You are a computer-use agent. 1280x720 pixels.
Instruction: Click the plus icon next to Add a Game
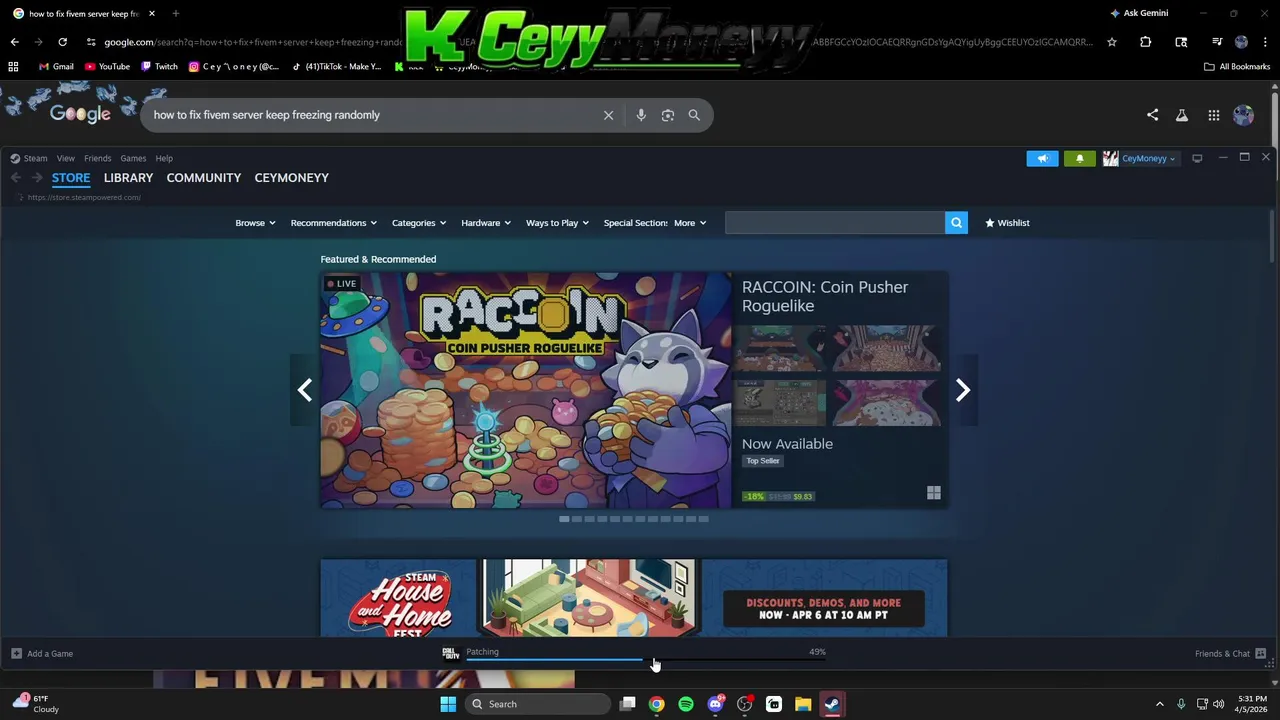tap(16, 653)
